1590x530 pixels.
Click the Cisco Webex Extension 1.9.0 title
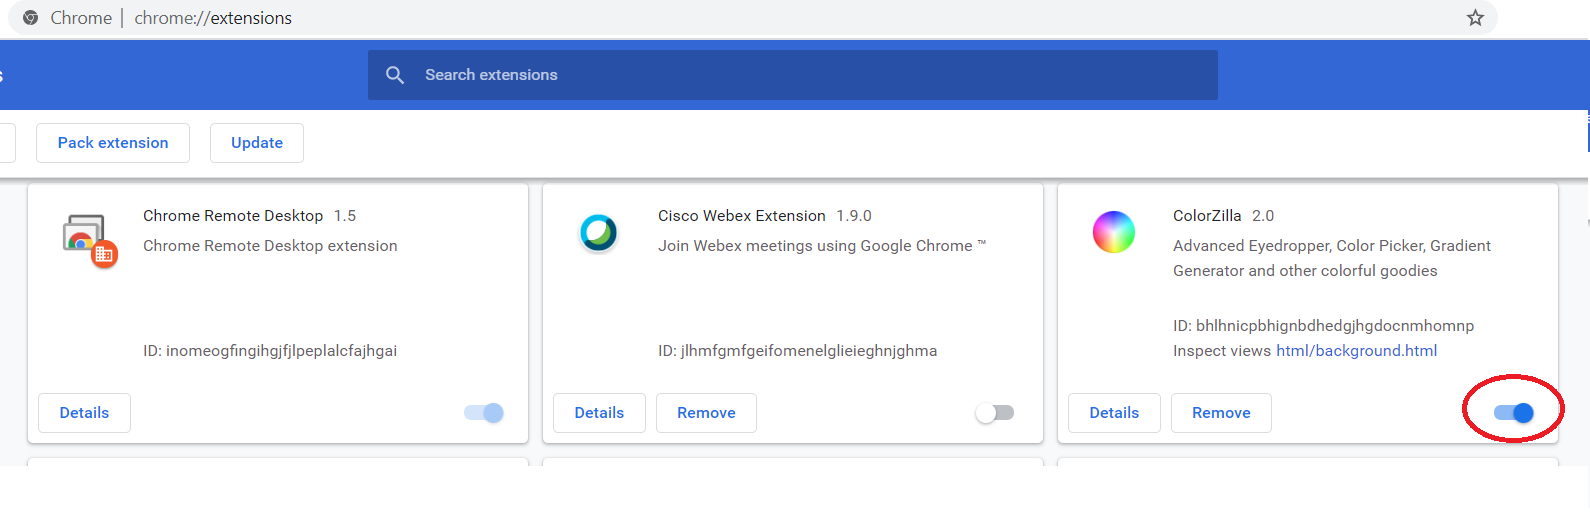(x=765, y=216)
